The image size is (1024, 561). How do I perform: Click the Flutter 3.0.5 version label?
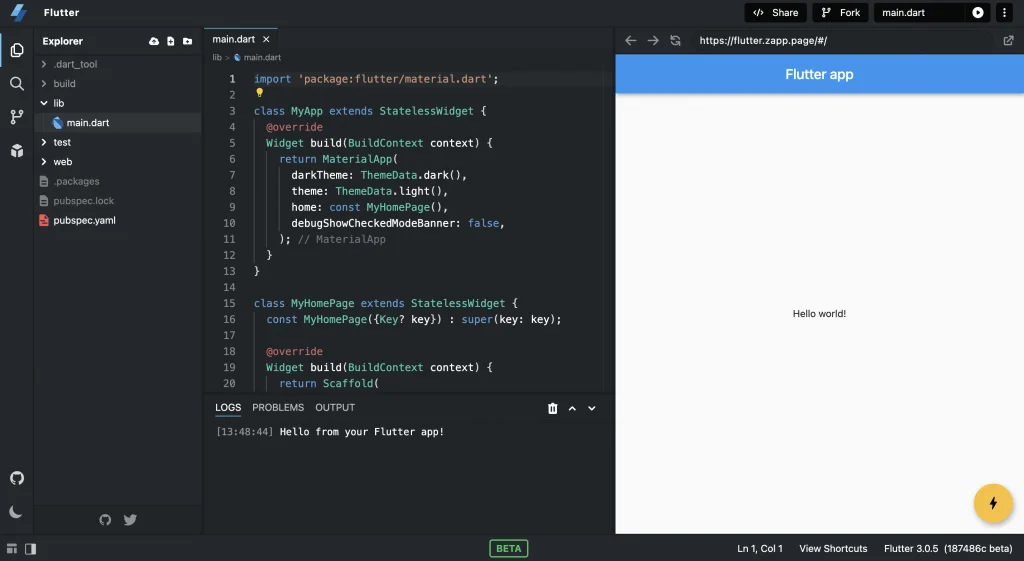click(948, 549)
